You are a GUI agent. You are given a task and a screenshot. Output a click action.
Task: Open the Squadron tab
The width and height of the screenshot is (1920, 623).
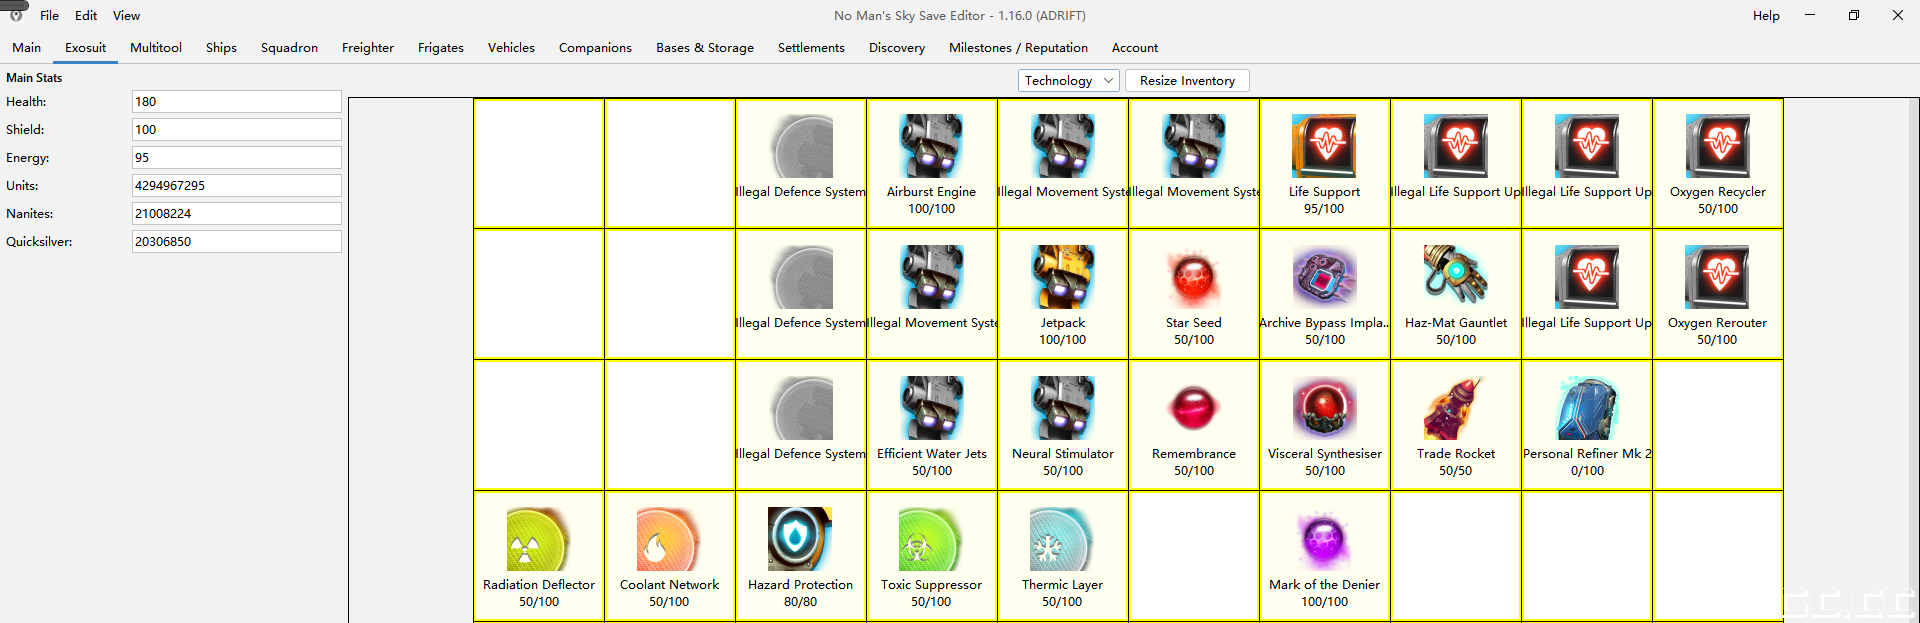click(289, 48)
